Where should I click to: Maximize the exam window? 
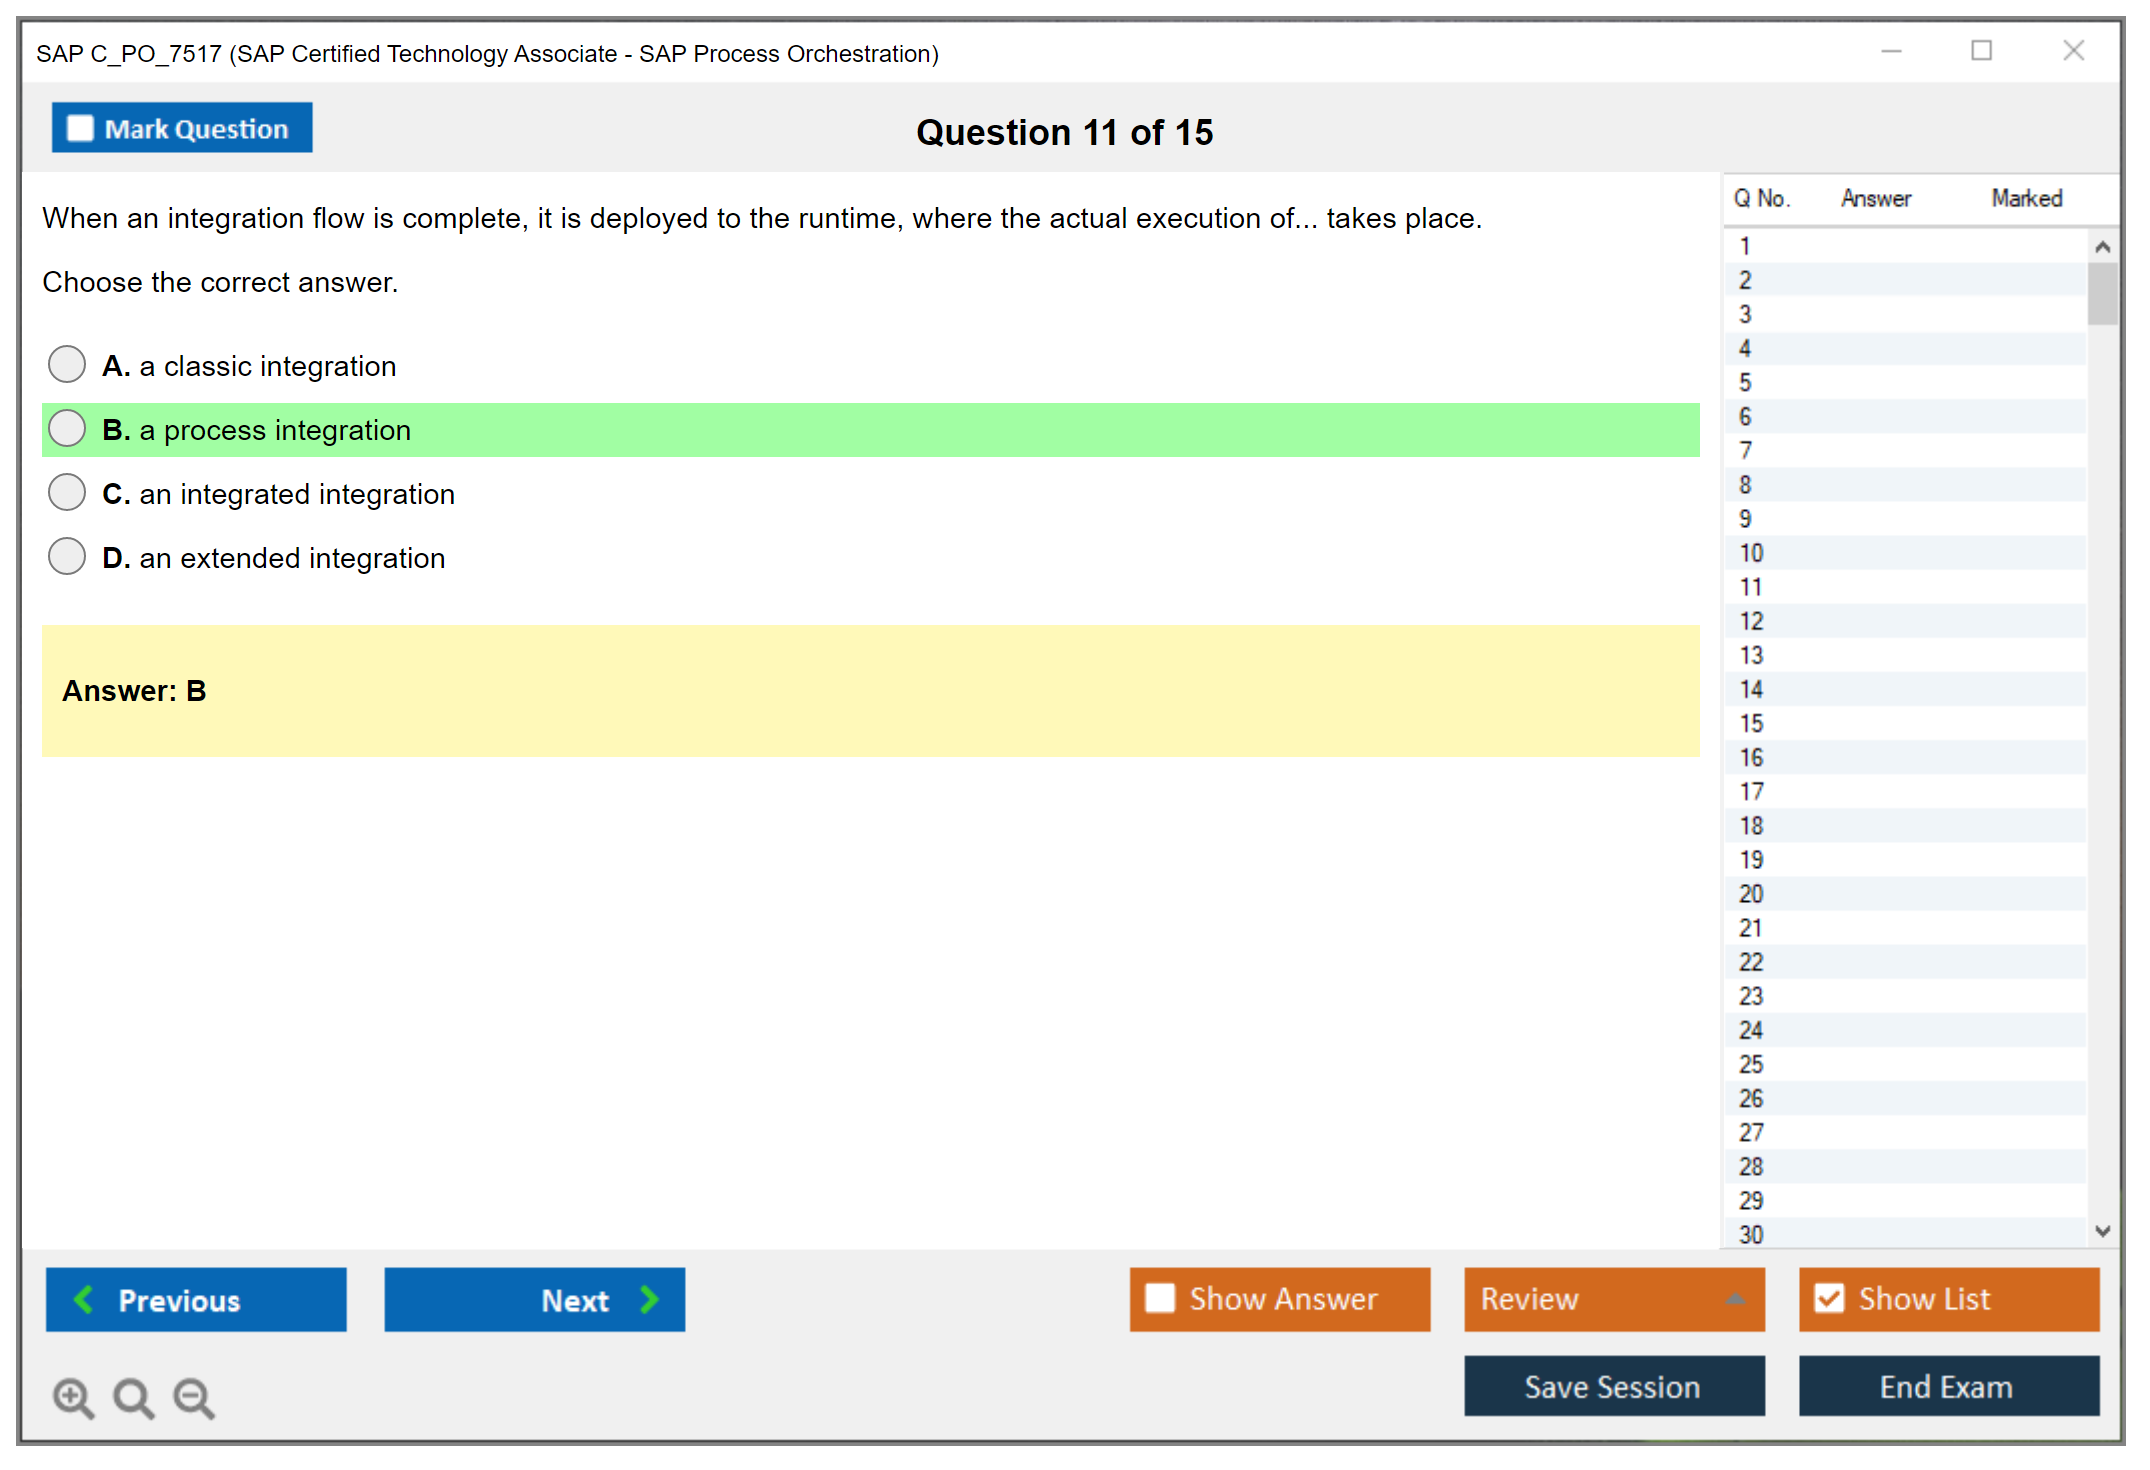(x=1981, y=51)
